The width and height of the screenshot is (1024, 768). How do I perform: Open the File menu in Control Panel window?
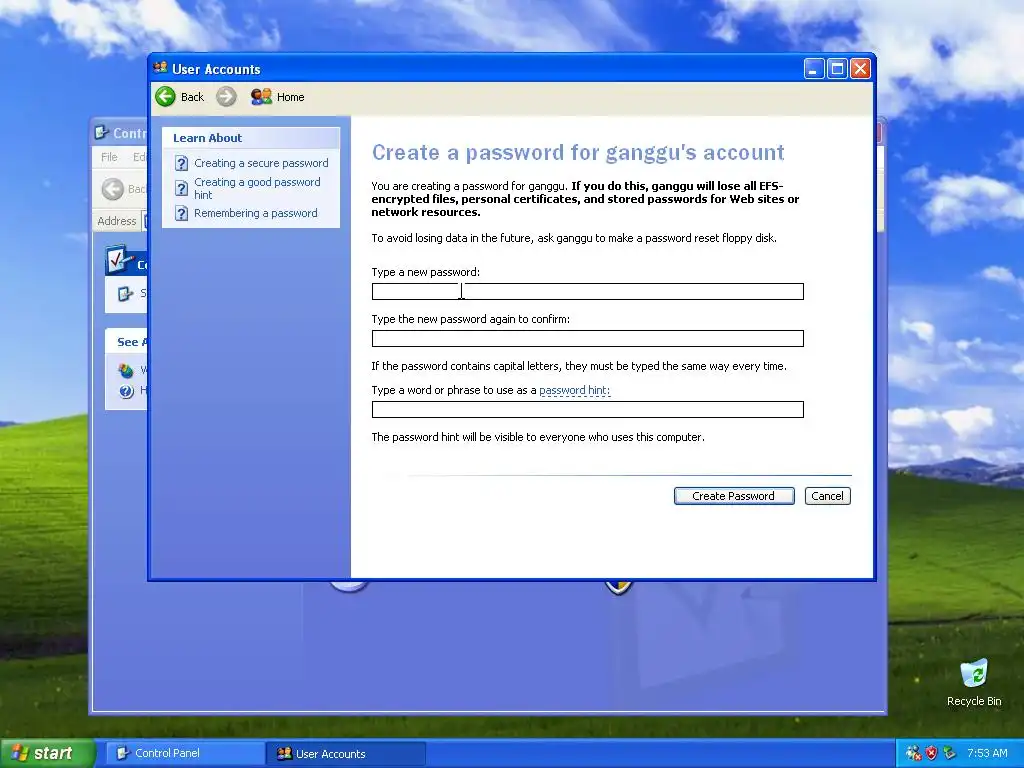point(109,157)
